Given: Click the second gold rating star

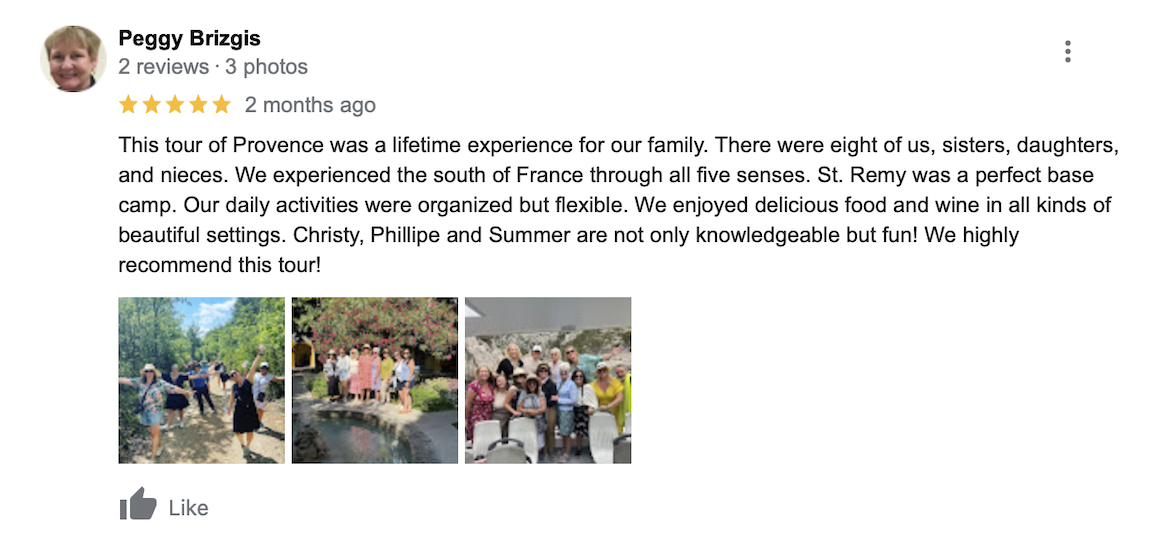Looking at the screenshot, I should 152,105.
